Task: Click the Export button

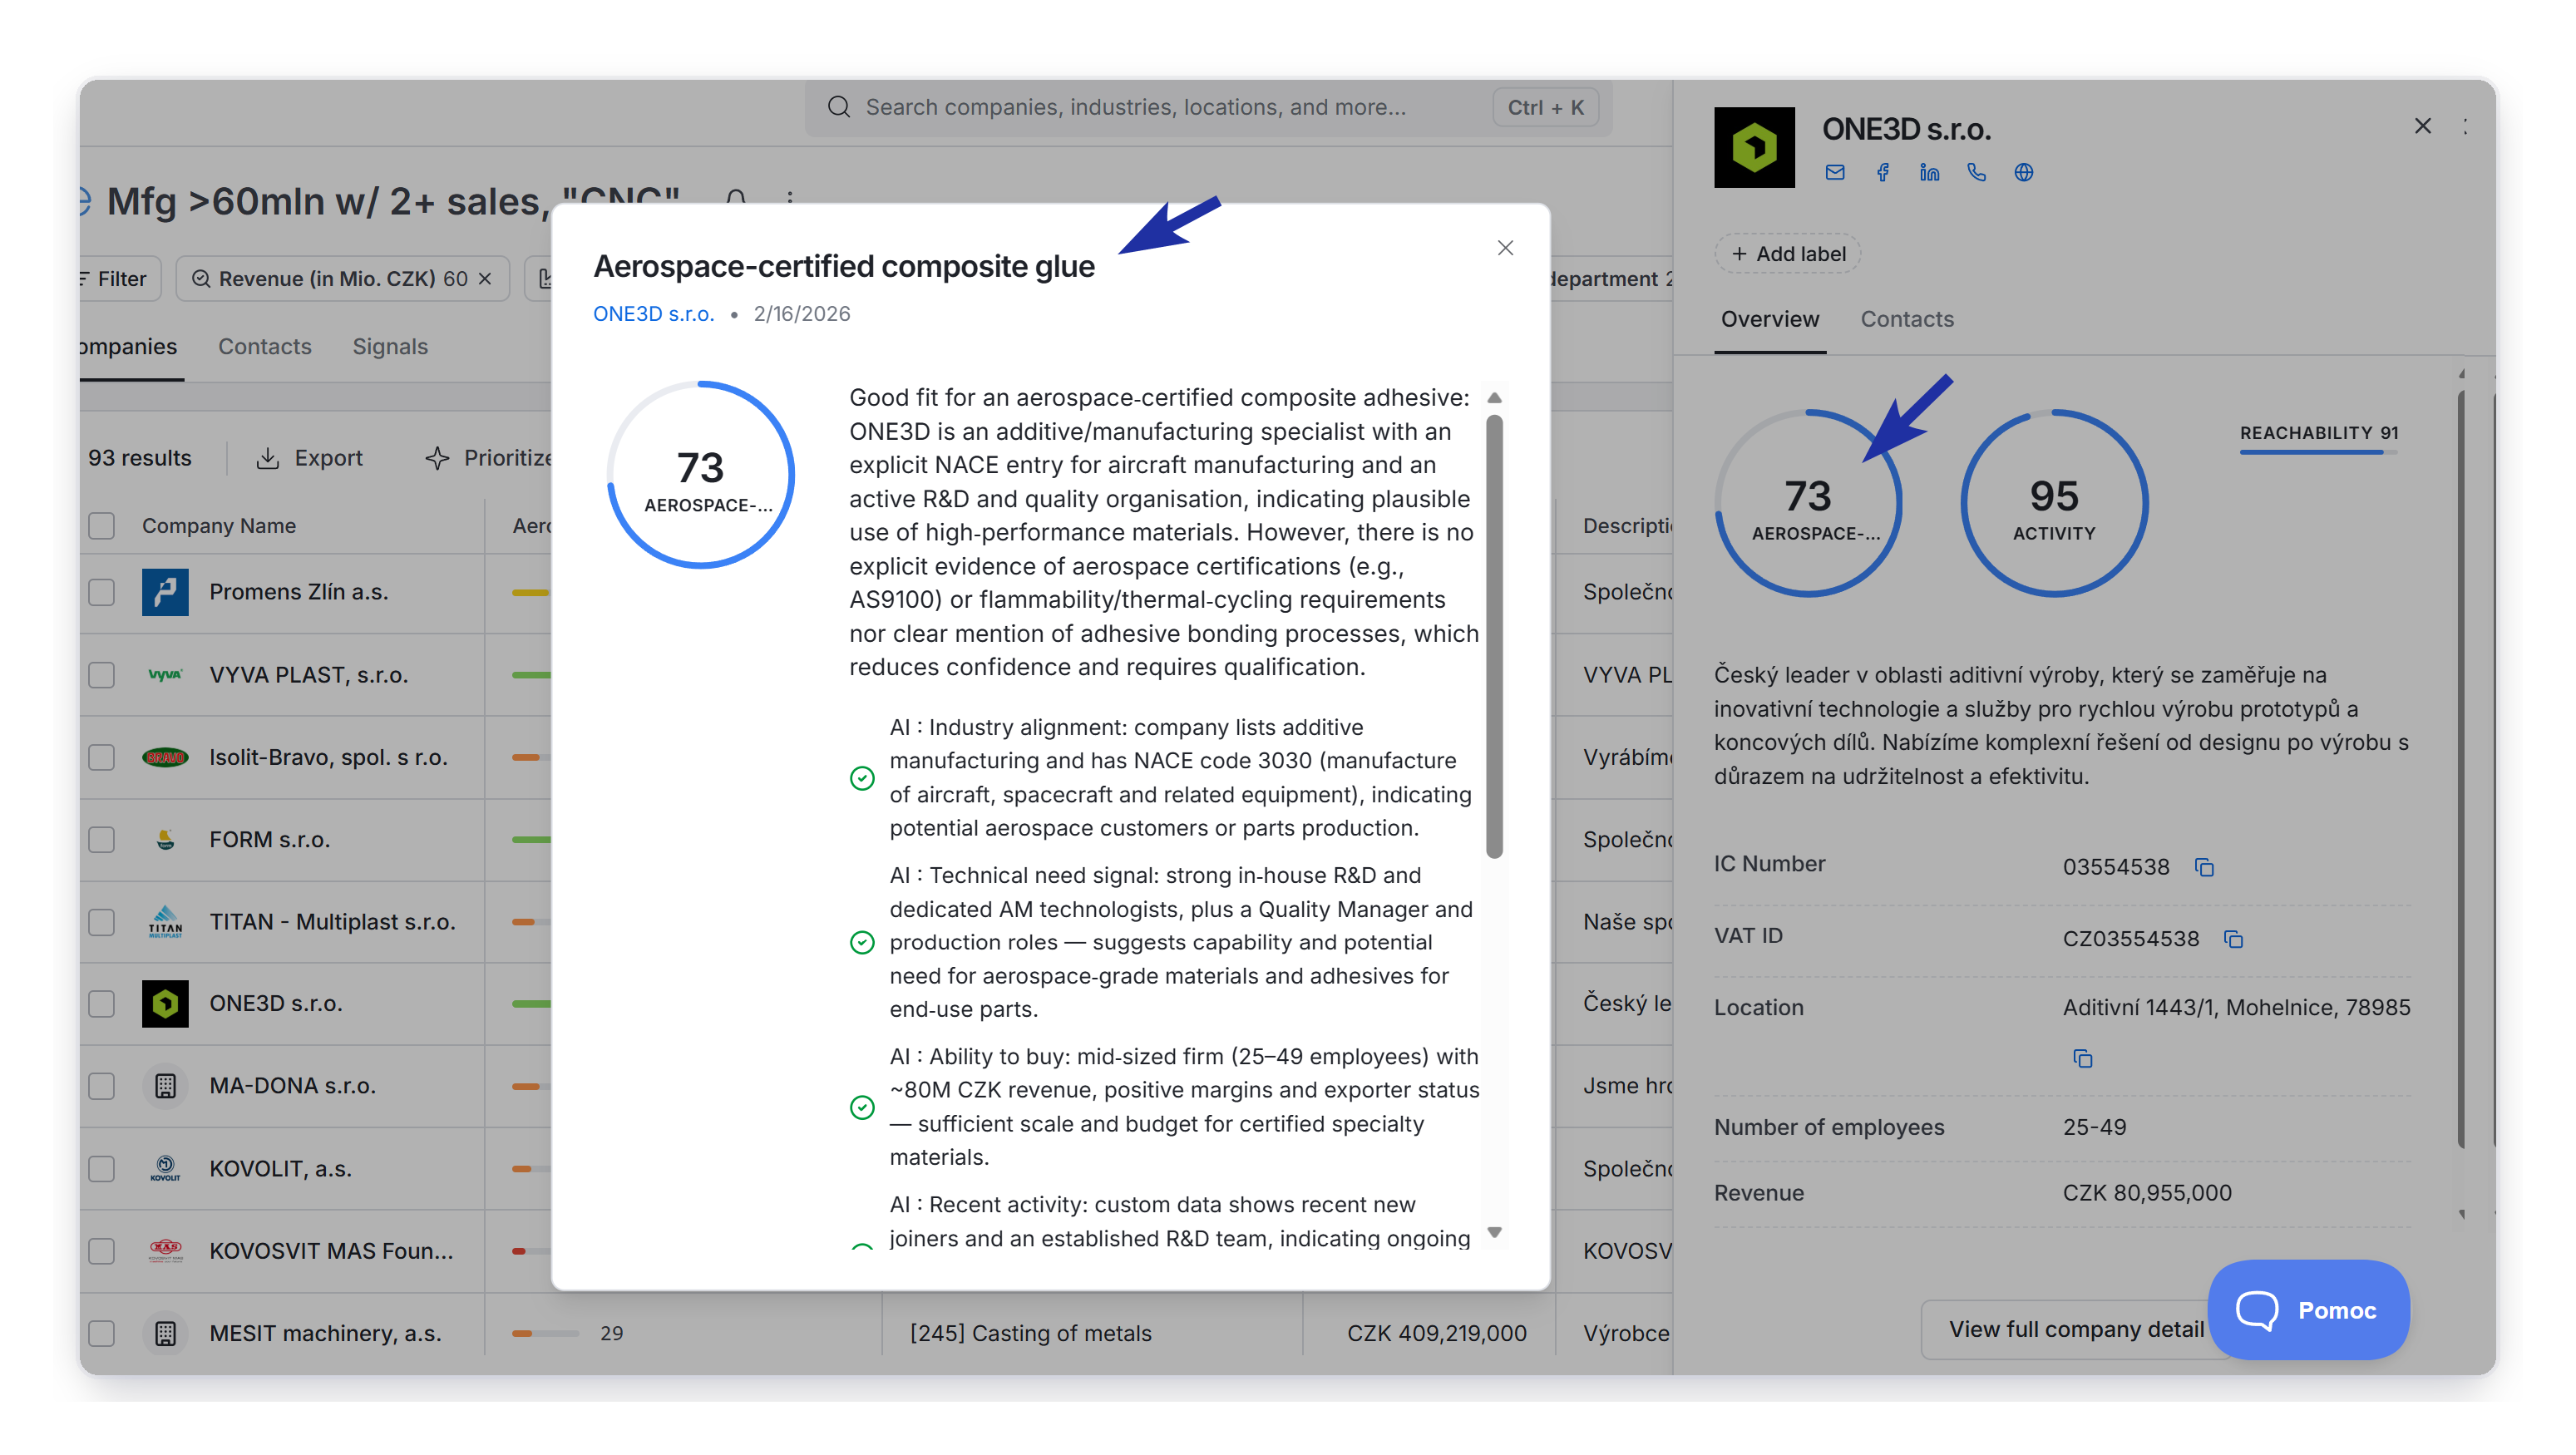Action: (x=310, y=458)
